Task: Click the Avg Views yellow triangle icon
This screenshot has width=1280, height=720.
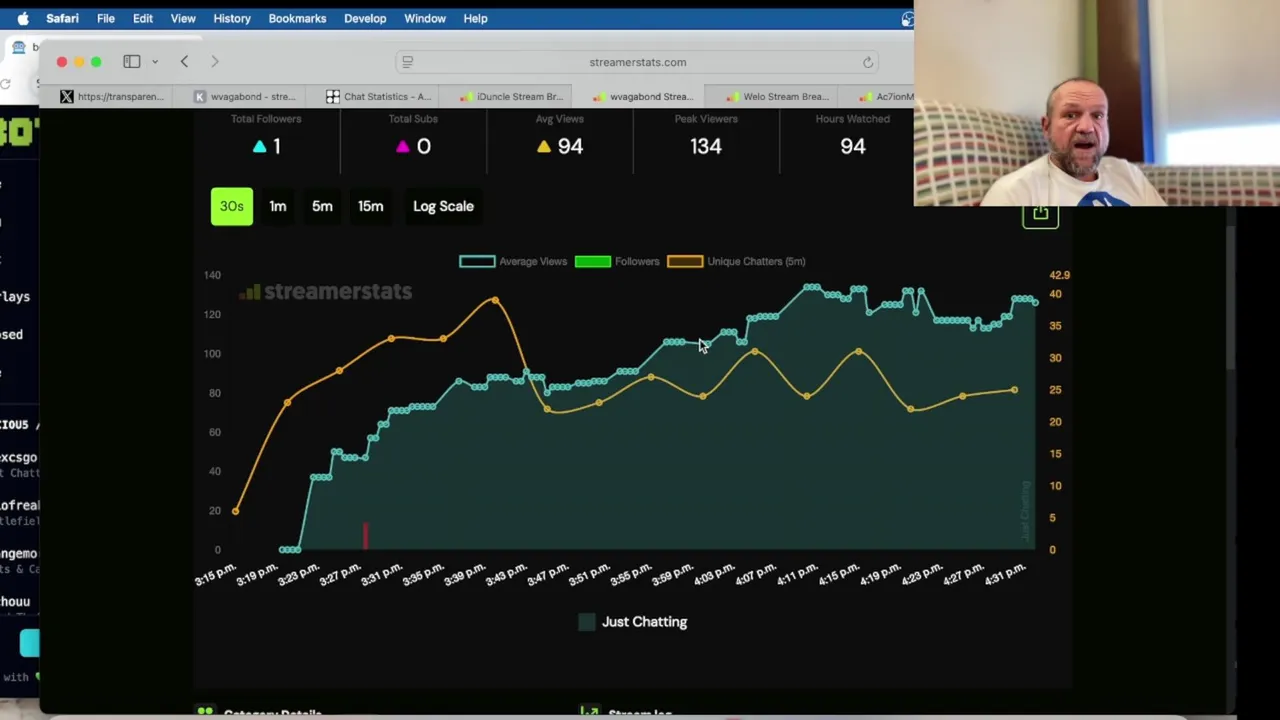Action: tap(543, 146)
